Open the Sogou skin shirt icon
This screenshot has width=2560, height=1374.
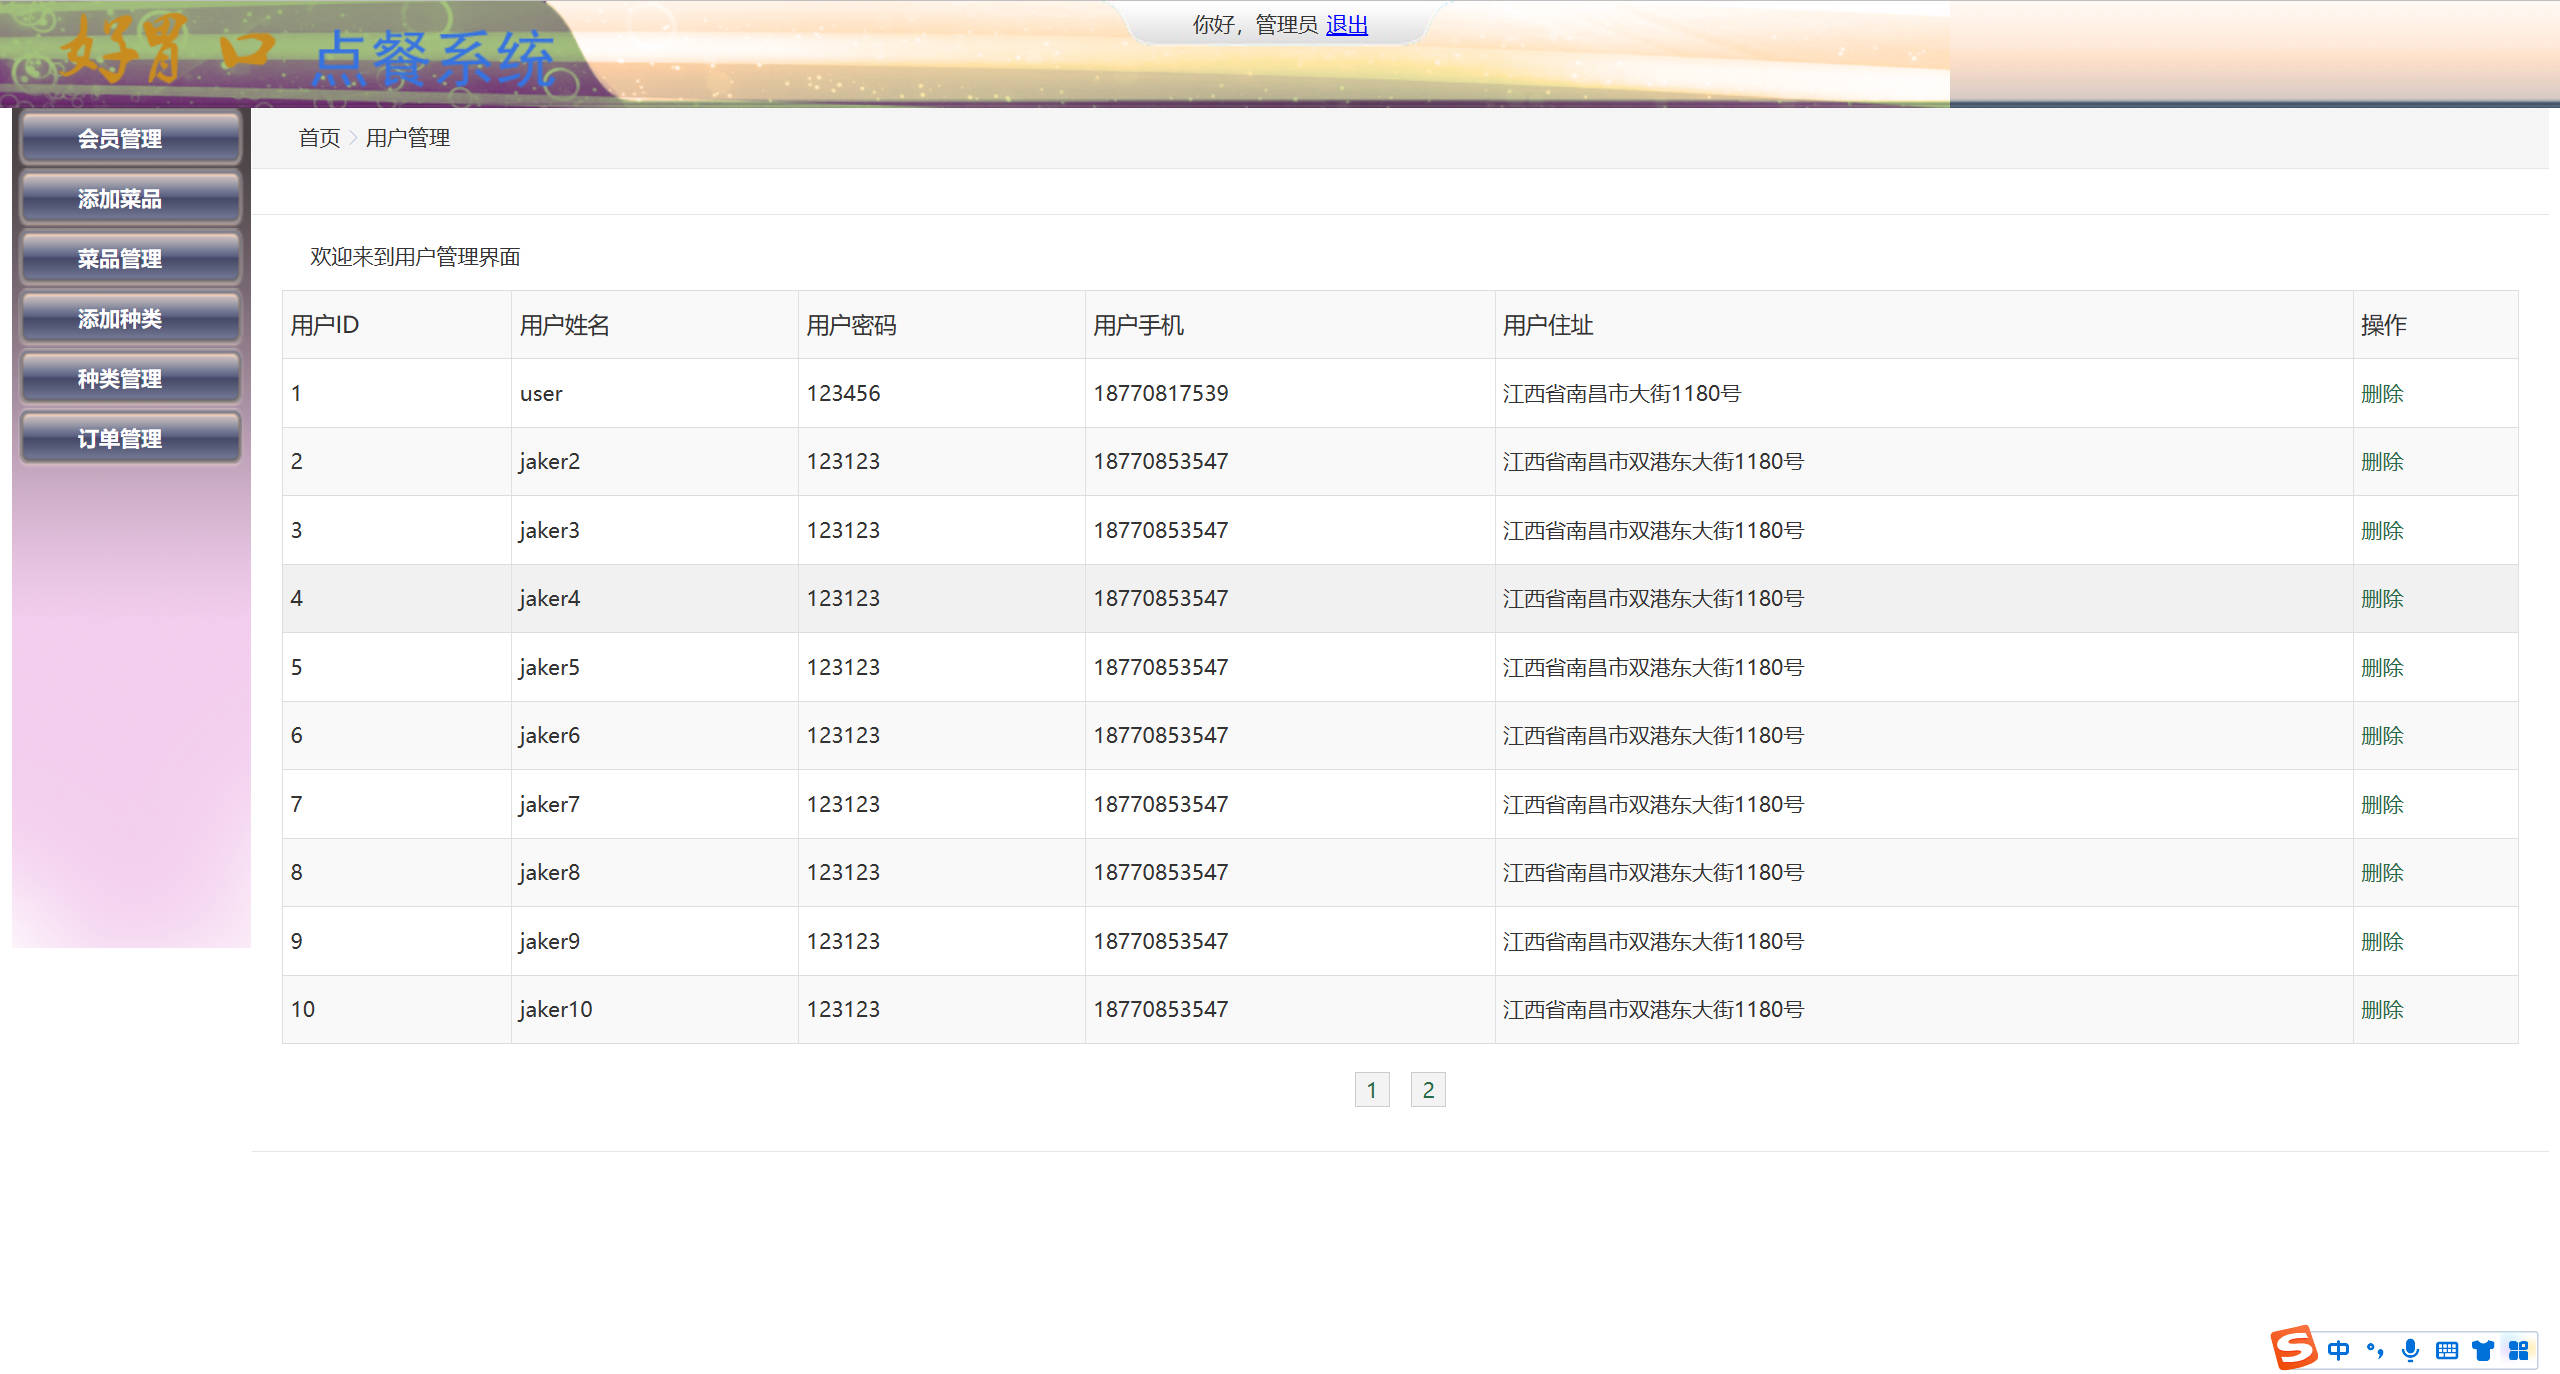coord(2483,1350)
